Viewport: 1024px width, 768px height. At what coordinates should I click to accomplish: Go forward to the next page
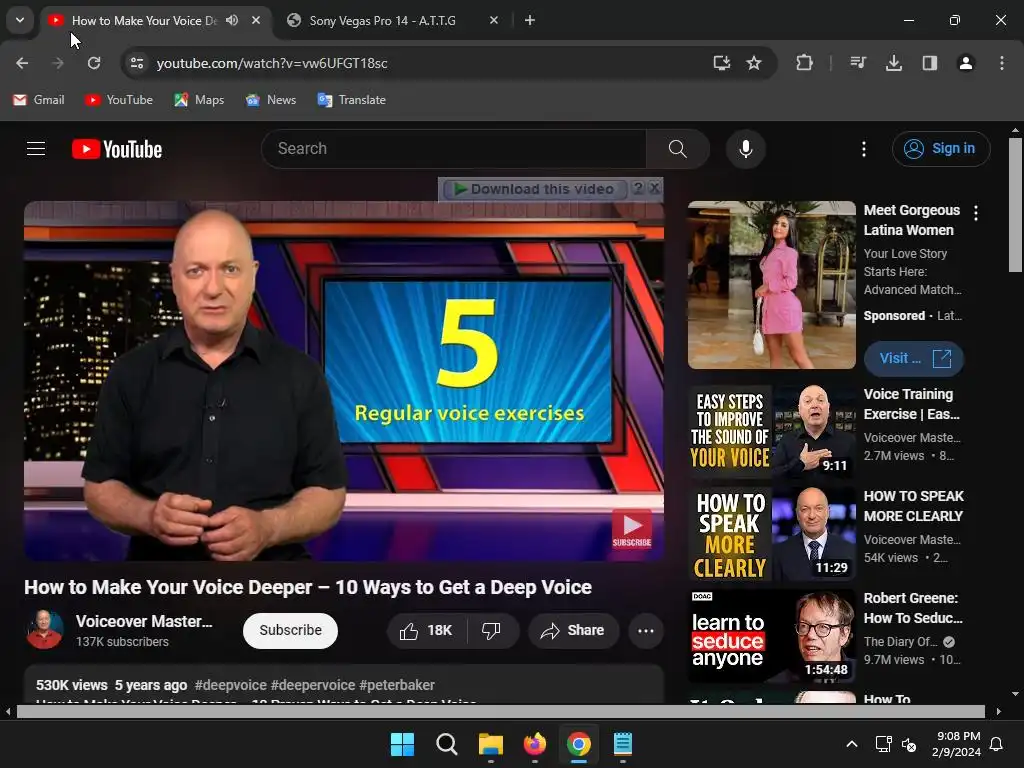point(58,63)
